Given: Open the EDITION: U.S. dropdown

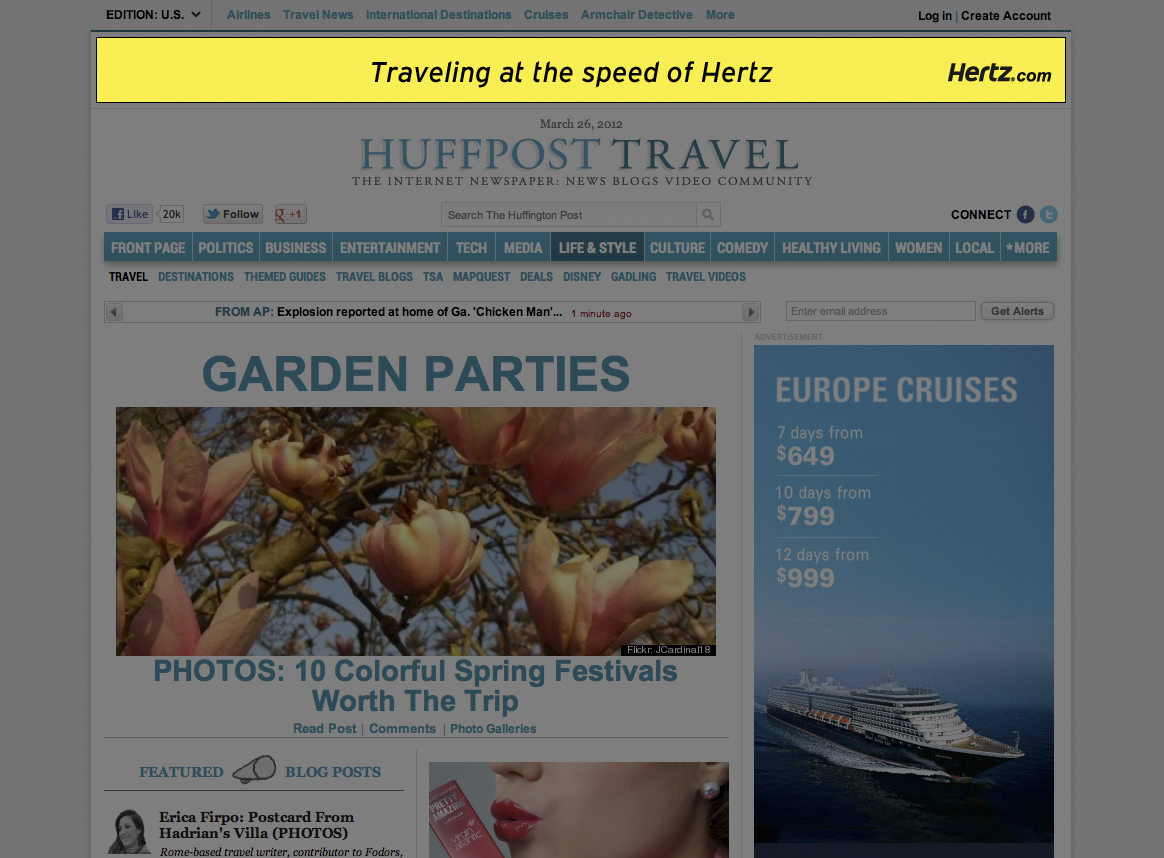Looking at the screenshot, I should [153, 15].
